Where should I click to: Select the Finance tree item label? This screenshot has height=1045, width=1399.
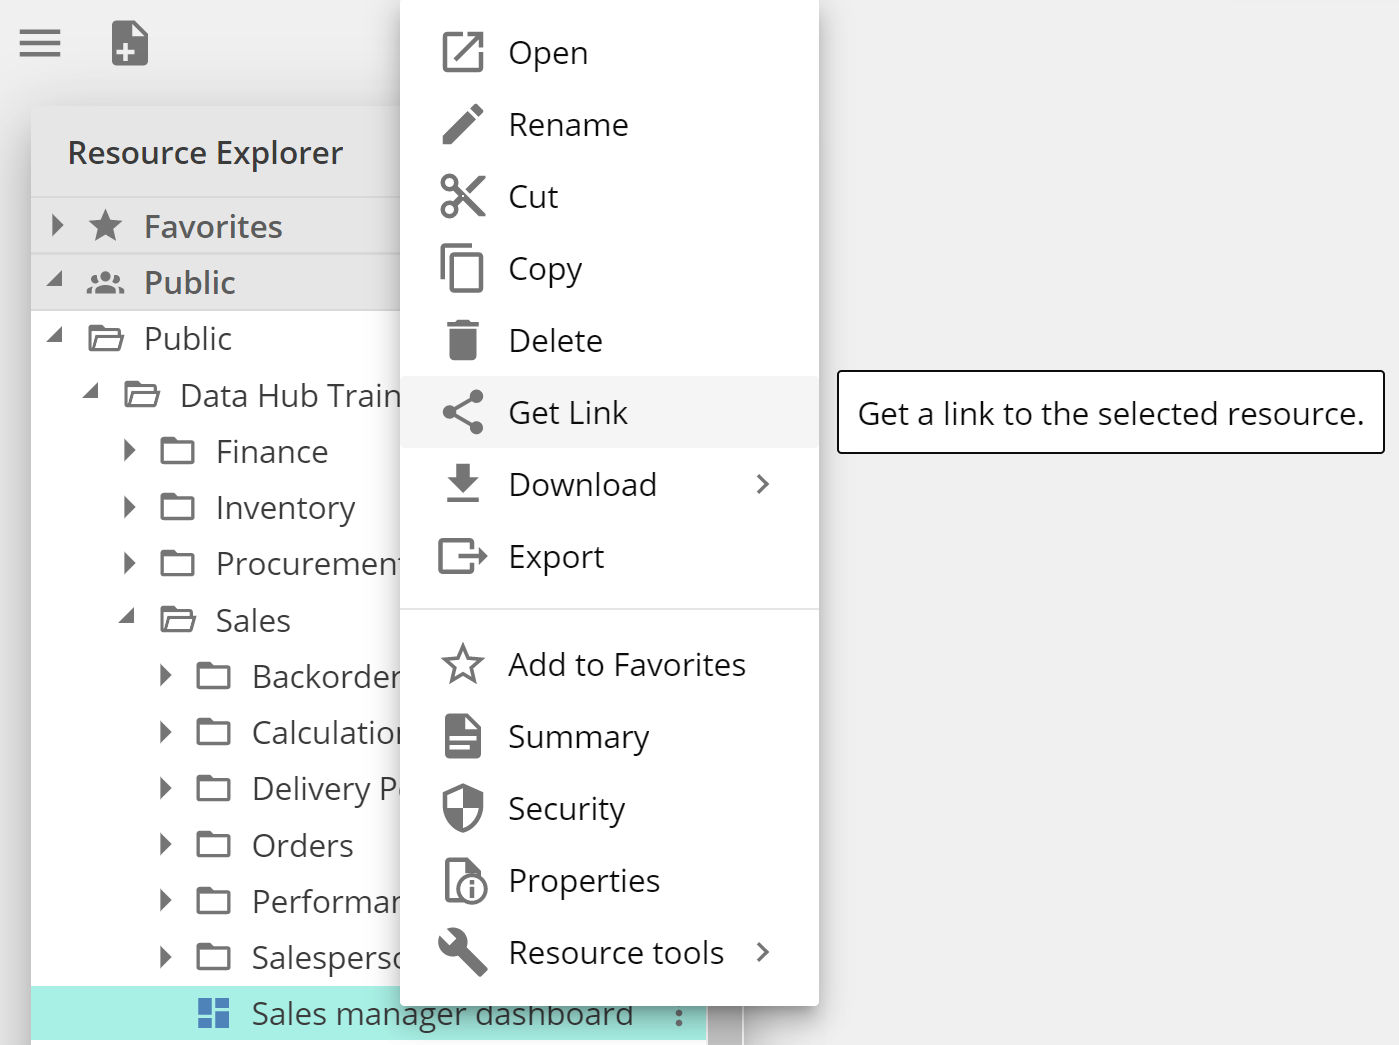(272, 452)
